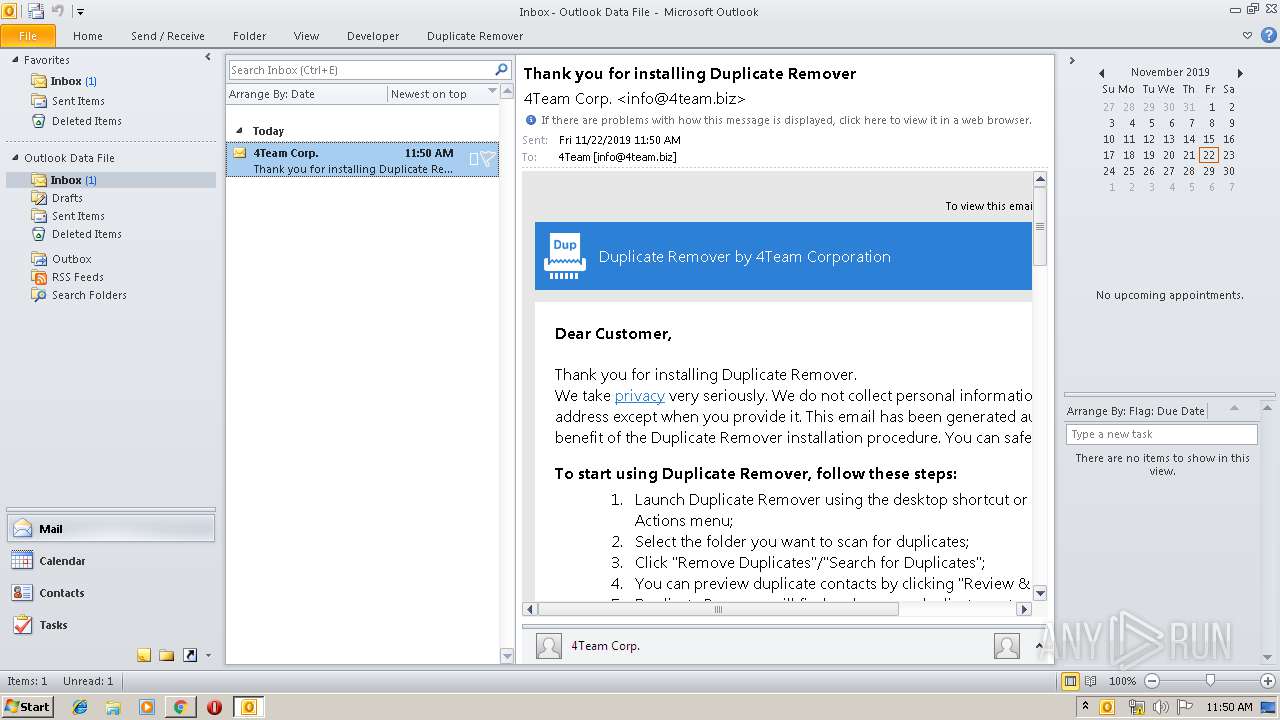Switch to Calendar view

110,561
